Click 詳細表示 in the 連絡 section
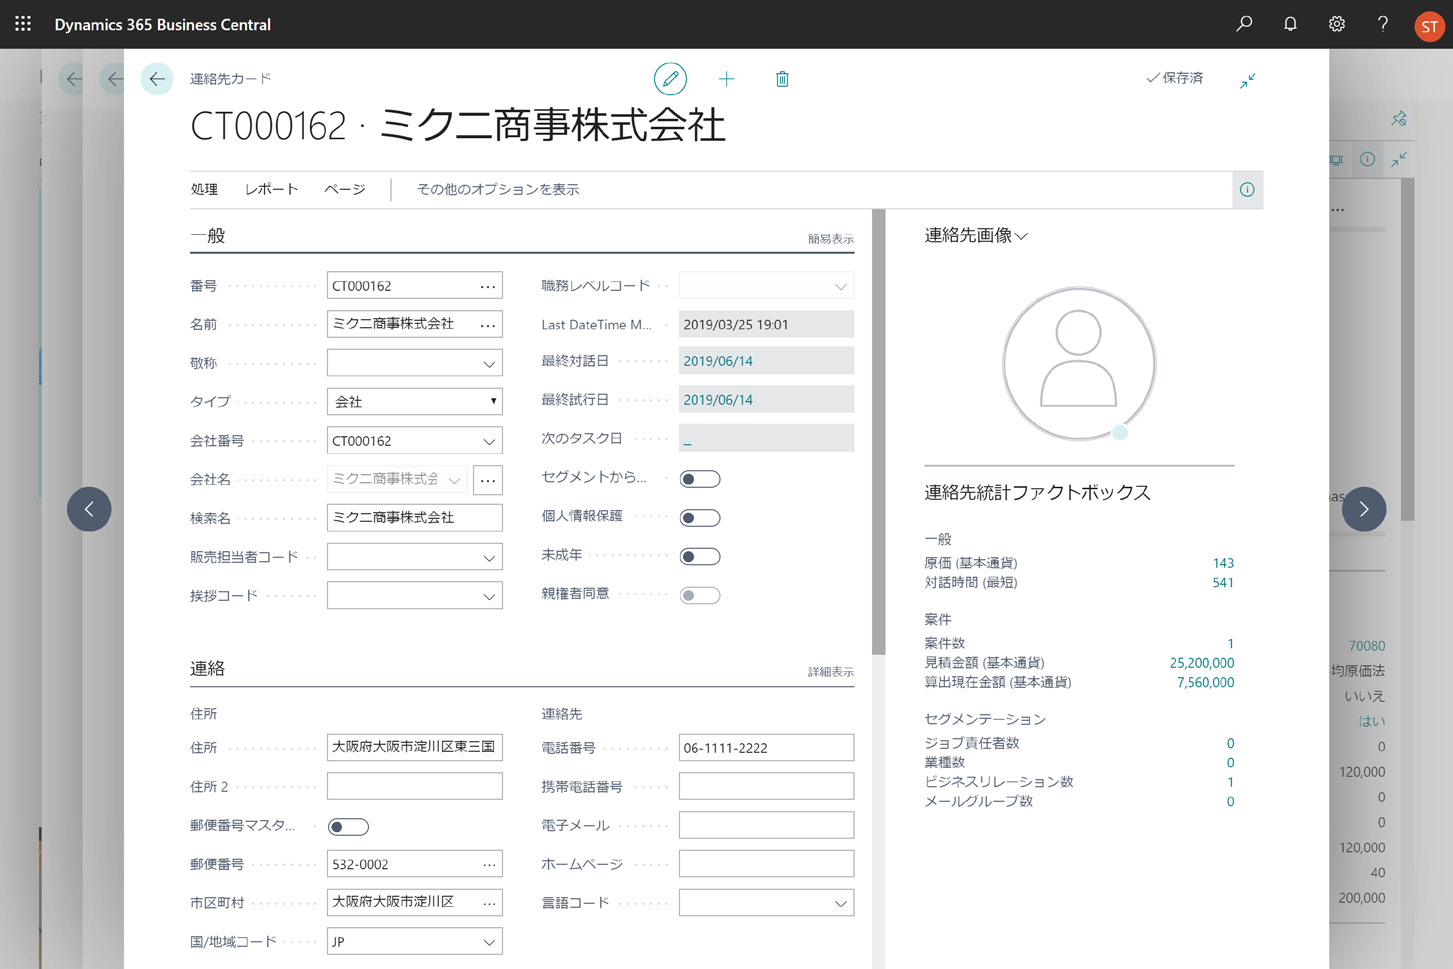This screenshot has height=969, width=1453. coord(830,672)
